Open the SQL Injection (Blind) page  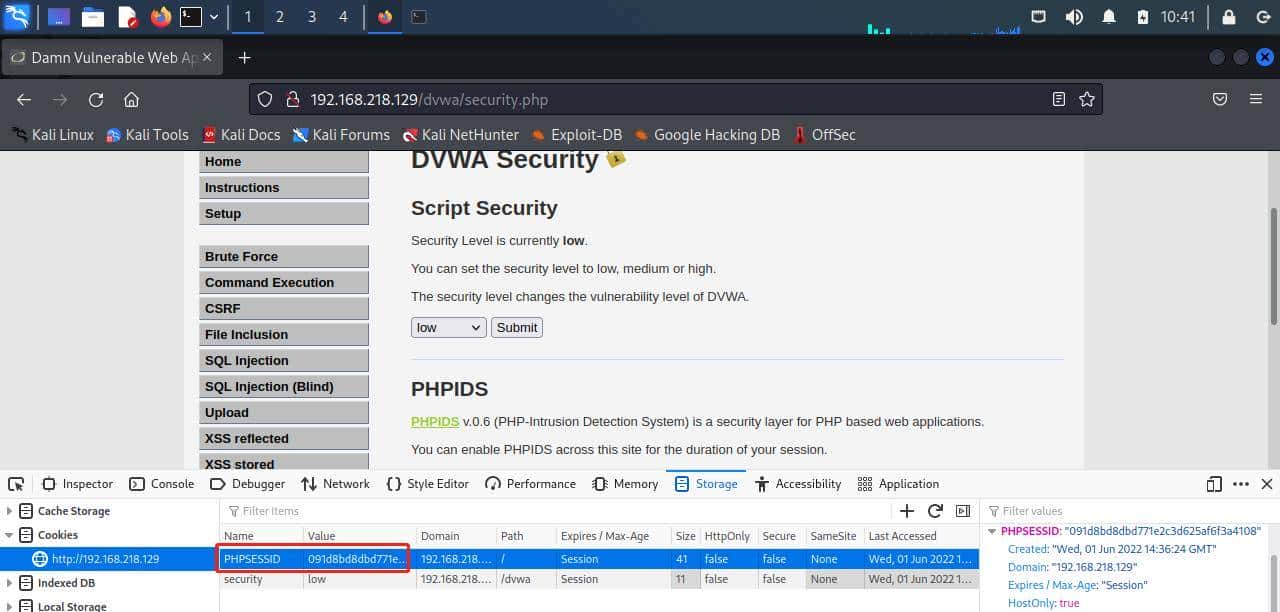284,386
